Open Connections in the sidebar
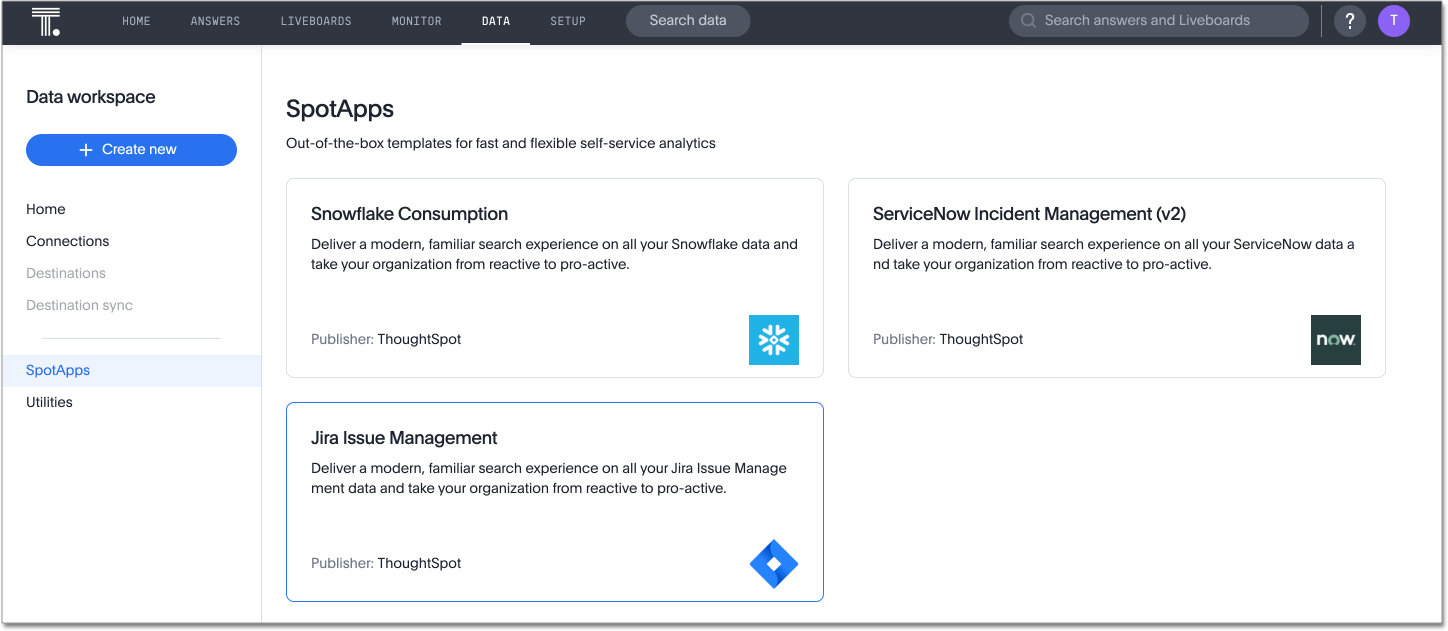The height and width of the screenshot is (631, 1448). click(68, 241)
